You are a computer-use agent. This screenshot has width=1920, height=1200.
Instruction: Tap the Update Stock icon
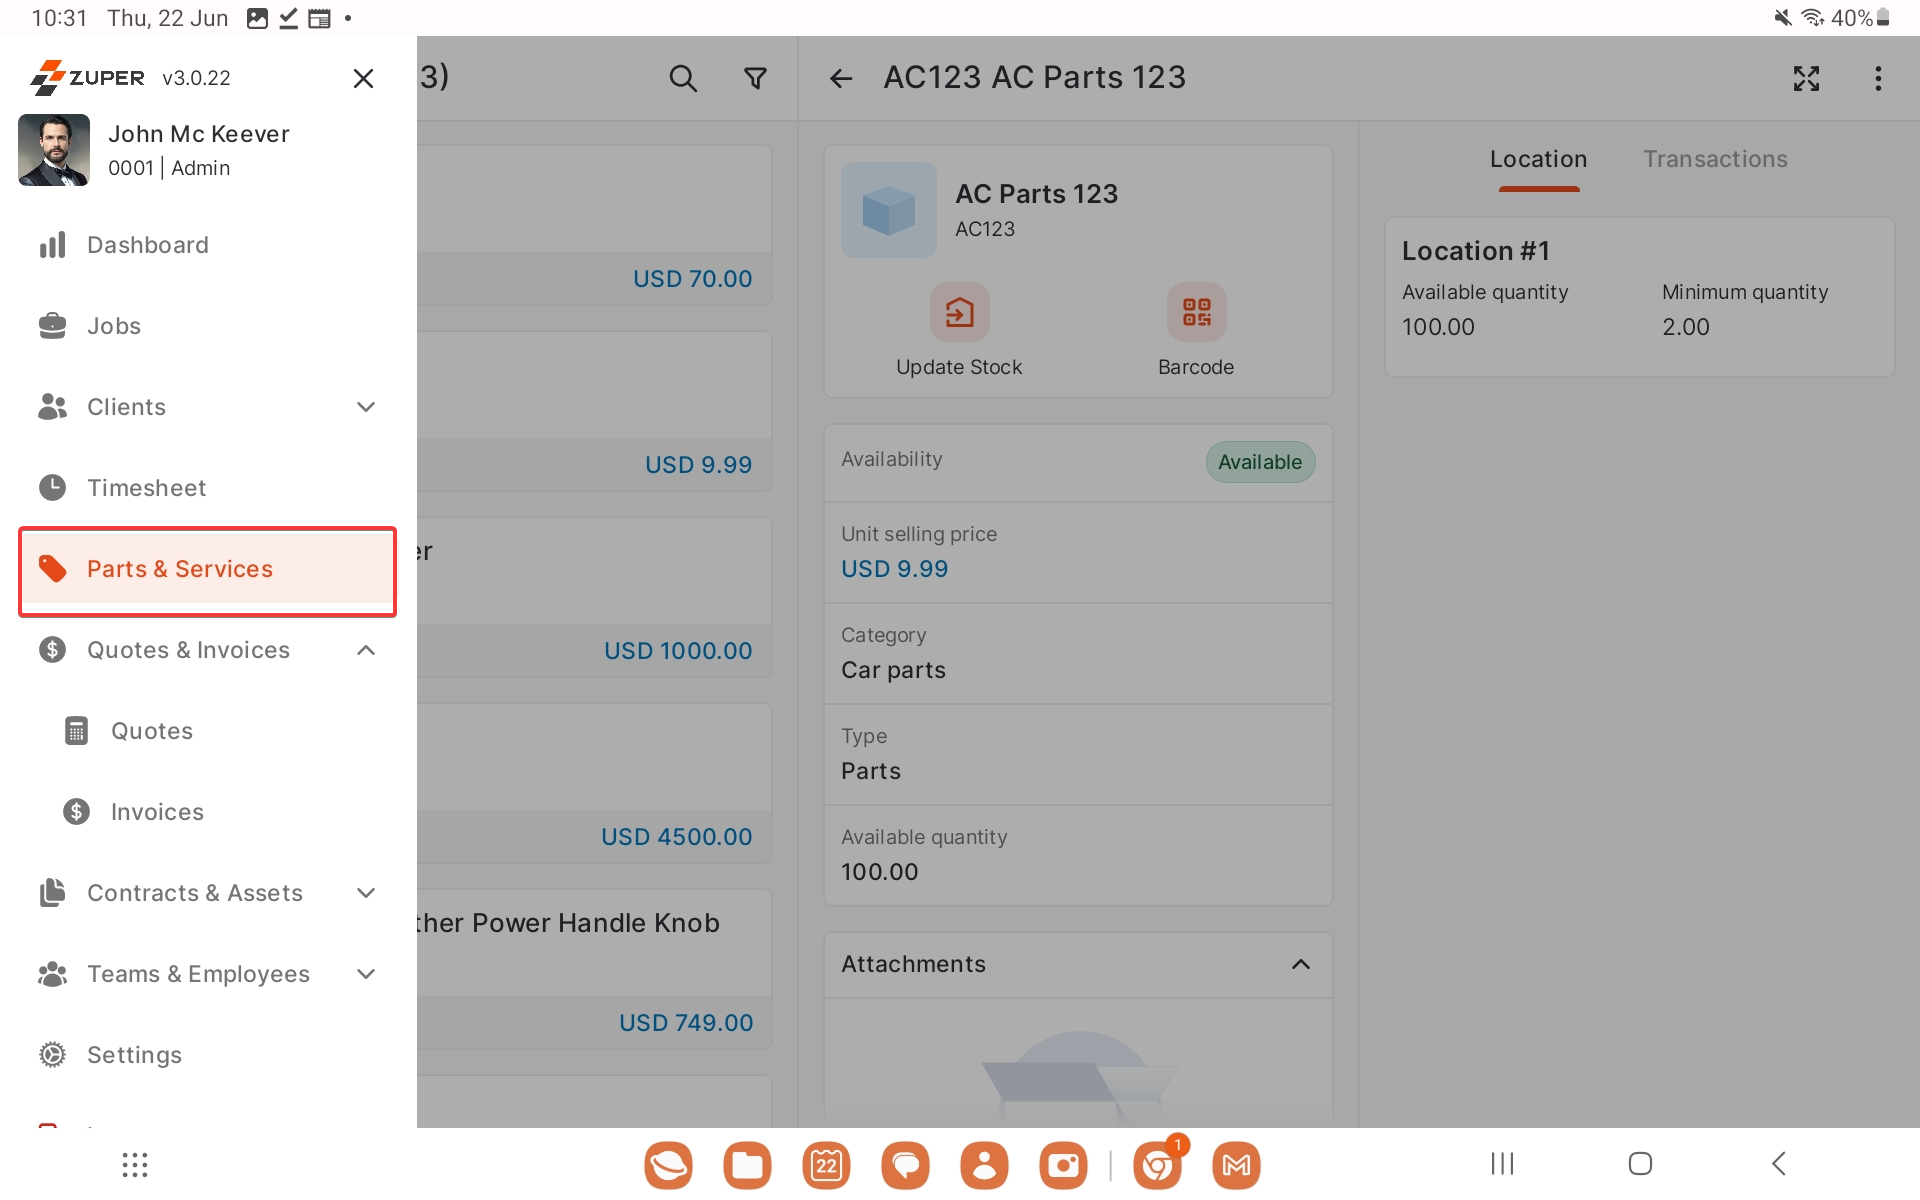[x=959, y=313]
